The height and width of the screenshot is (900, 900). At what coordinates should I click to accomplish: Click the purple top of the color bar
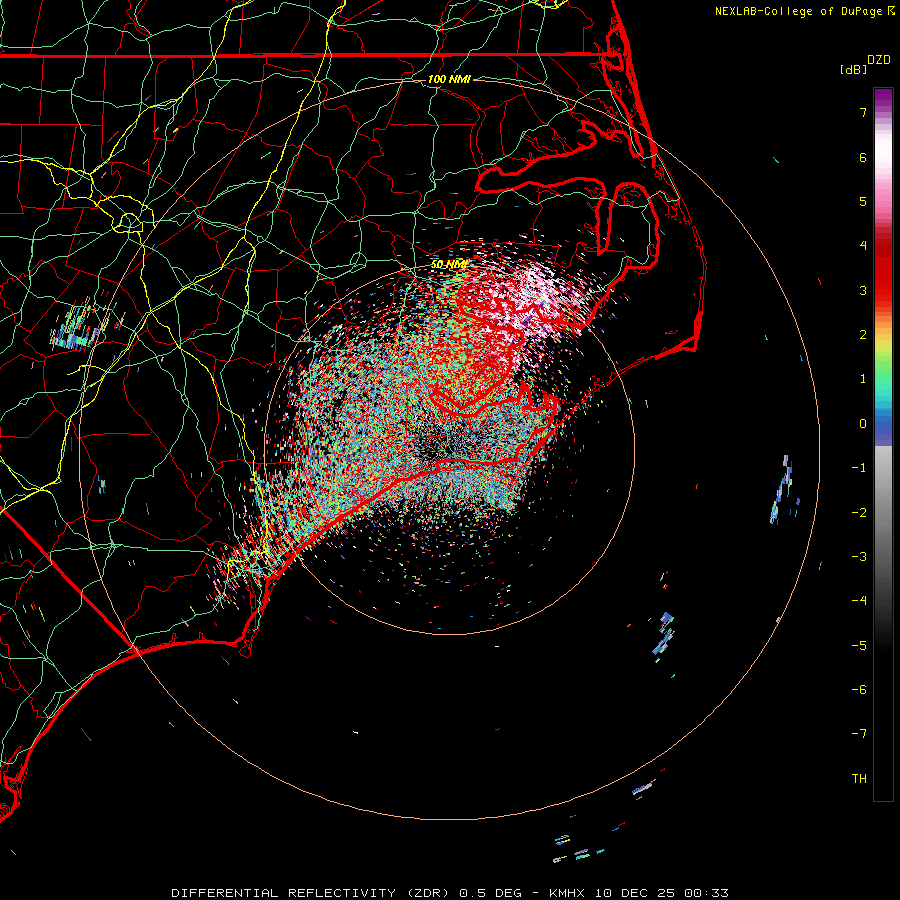883,99
